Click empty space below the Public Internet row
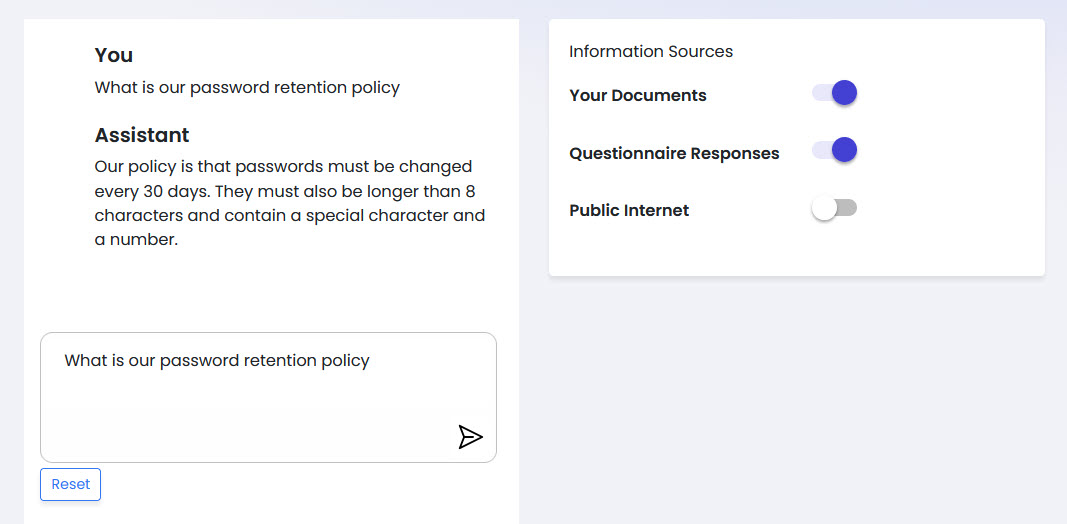This screenshot has width=1067, height=524. click(796, 252)
